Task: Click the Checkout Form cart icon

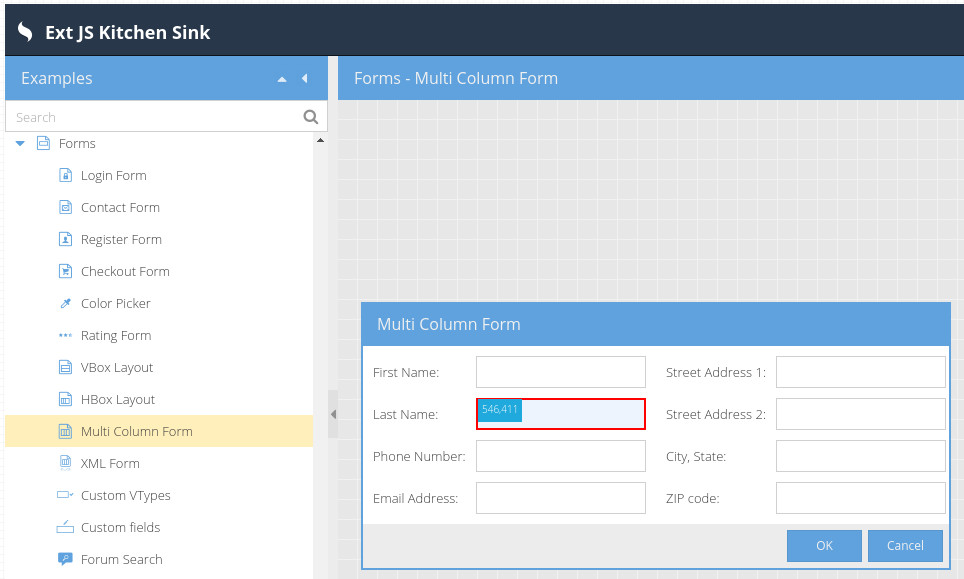Action: tap(65, 271)
